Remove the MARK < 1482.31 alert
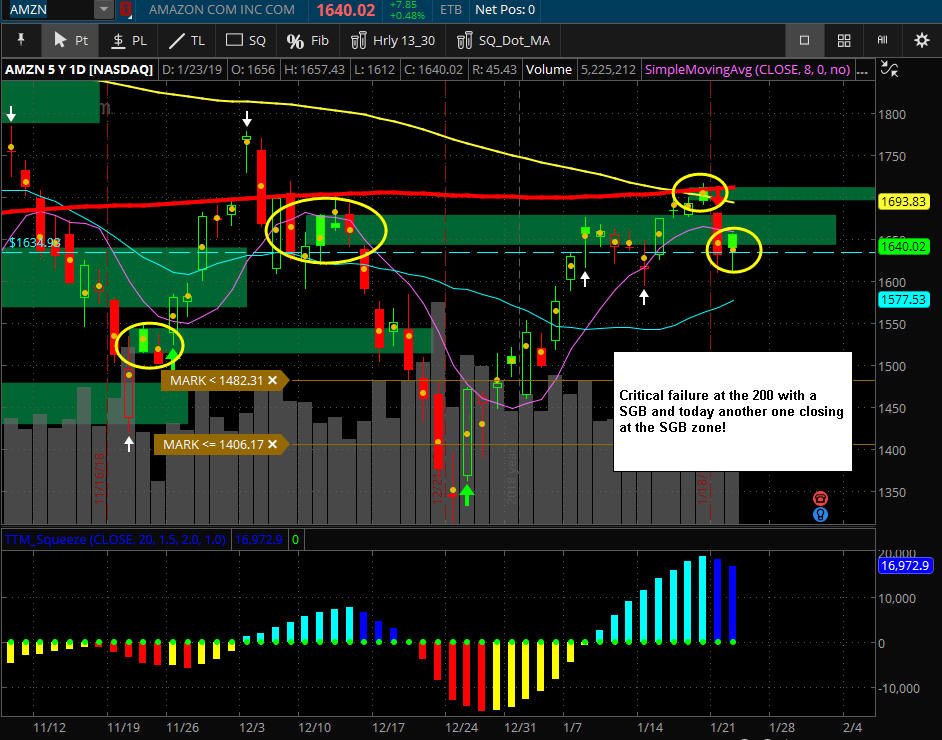942x740 pixels. 273,380
